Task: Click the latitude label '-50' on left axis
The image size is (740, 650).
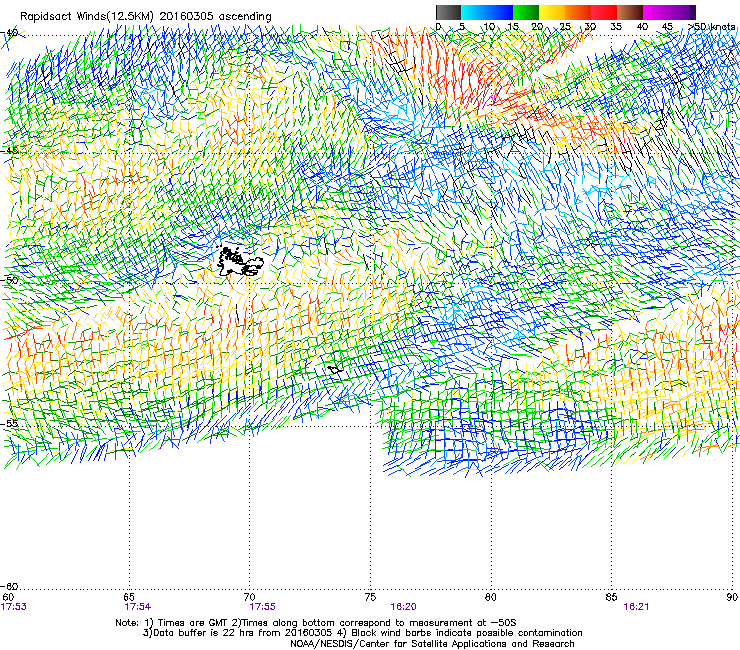Action: click(x=9, y=280)
